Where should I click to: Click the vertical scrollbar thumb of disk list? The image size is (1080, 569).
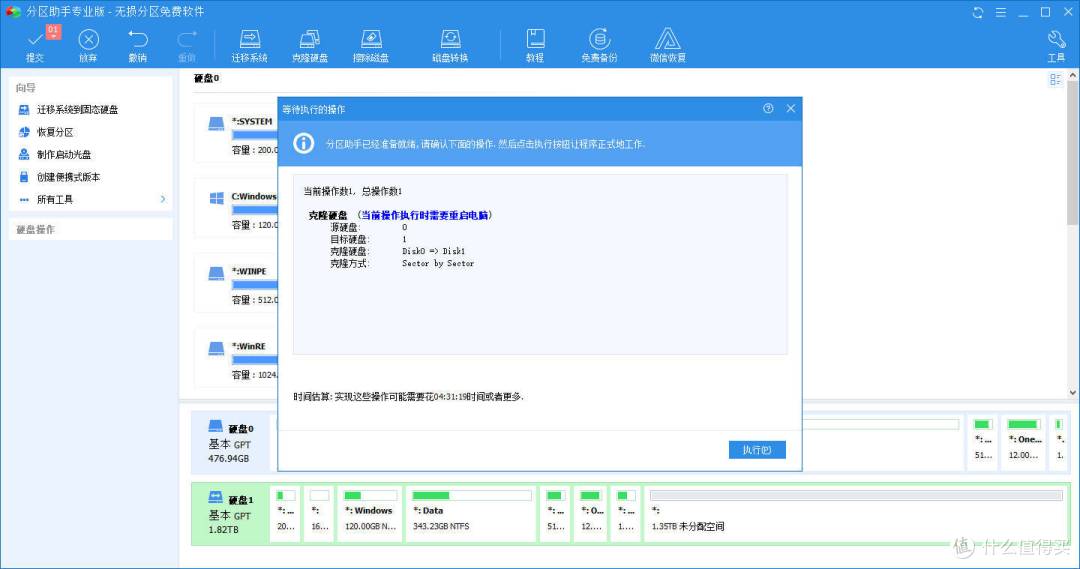(x=1073, y=153)
